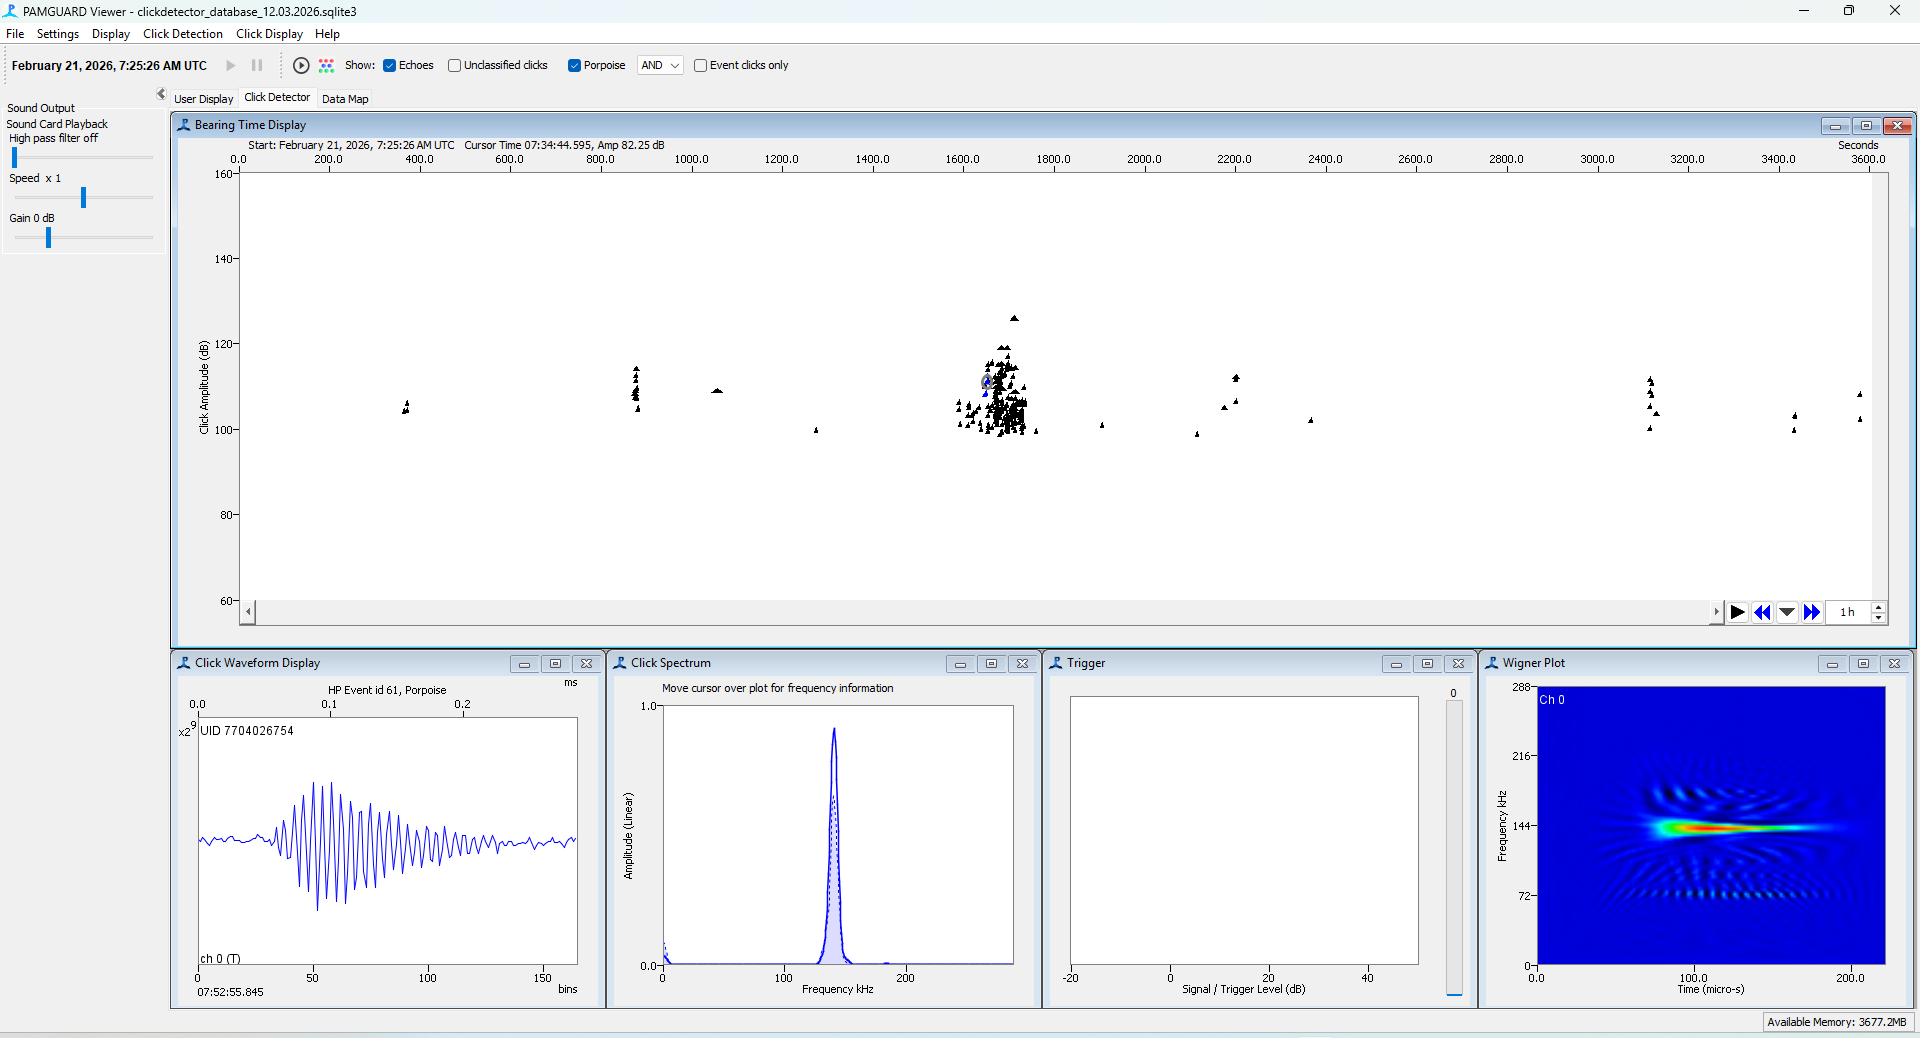Toggle the Echoes checkbox

click(x=390, y=65)
